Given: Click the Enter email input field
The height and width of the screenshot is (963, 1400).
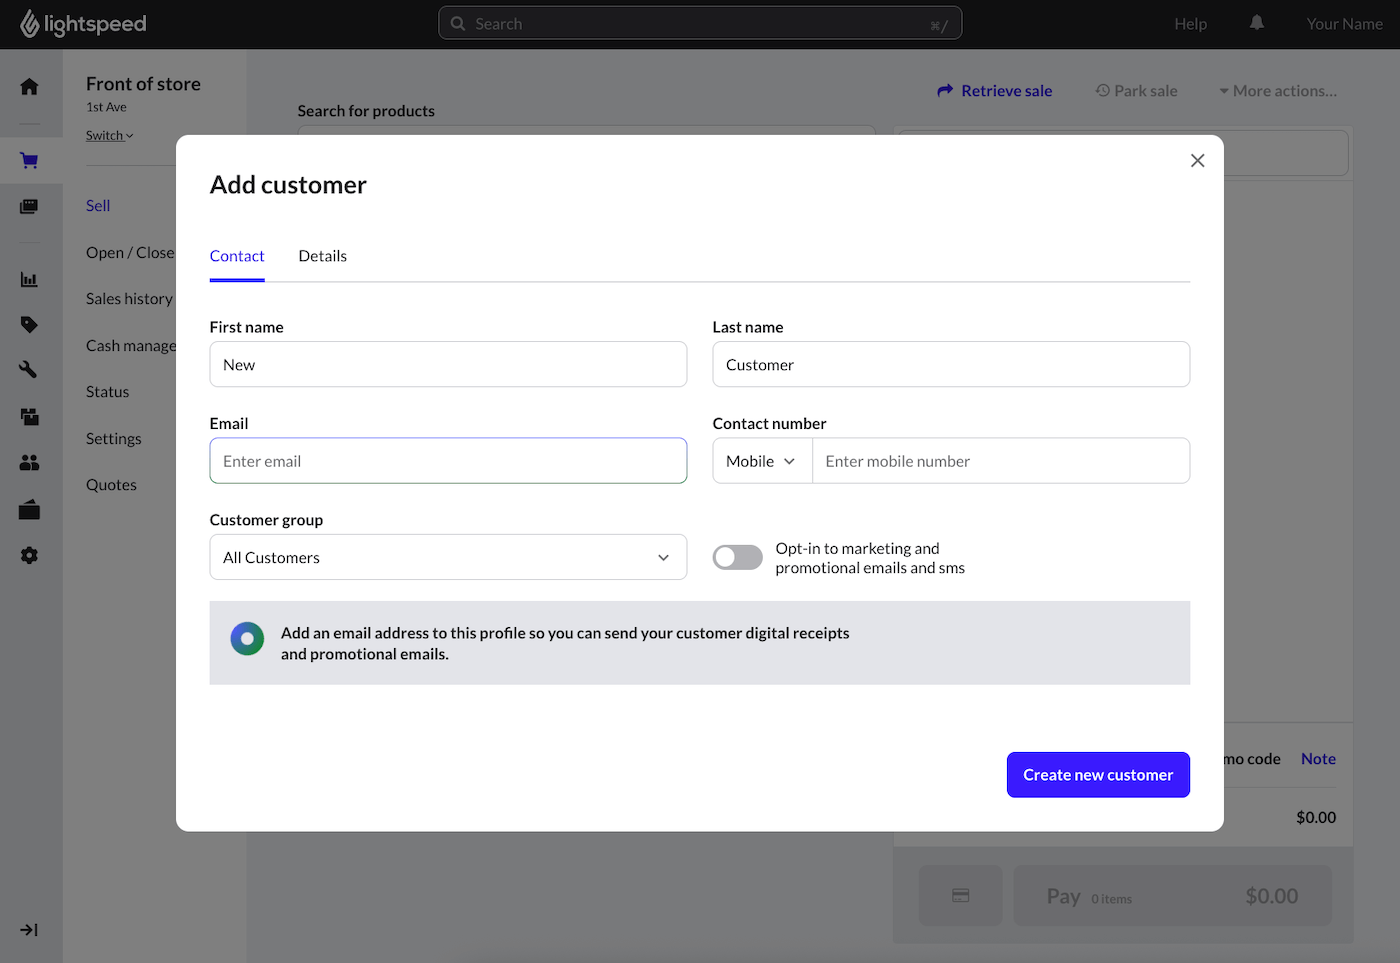Looking at the screenshot, I should point(448,461).
